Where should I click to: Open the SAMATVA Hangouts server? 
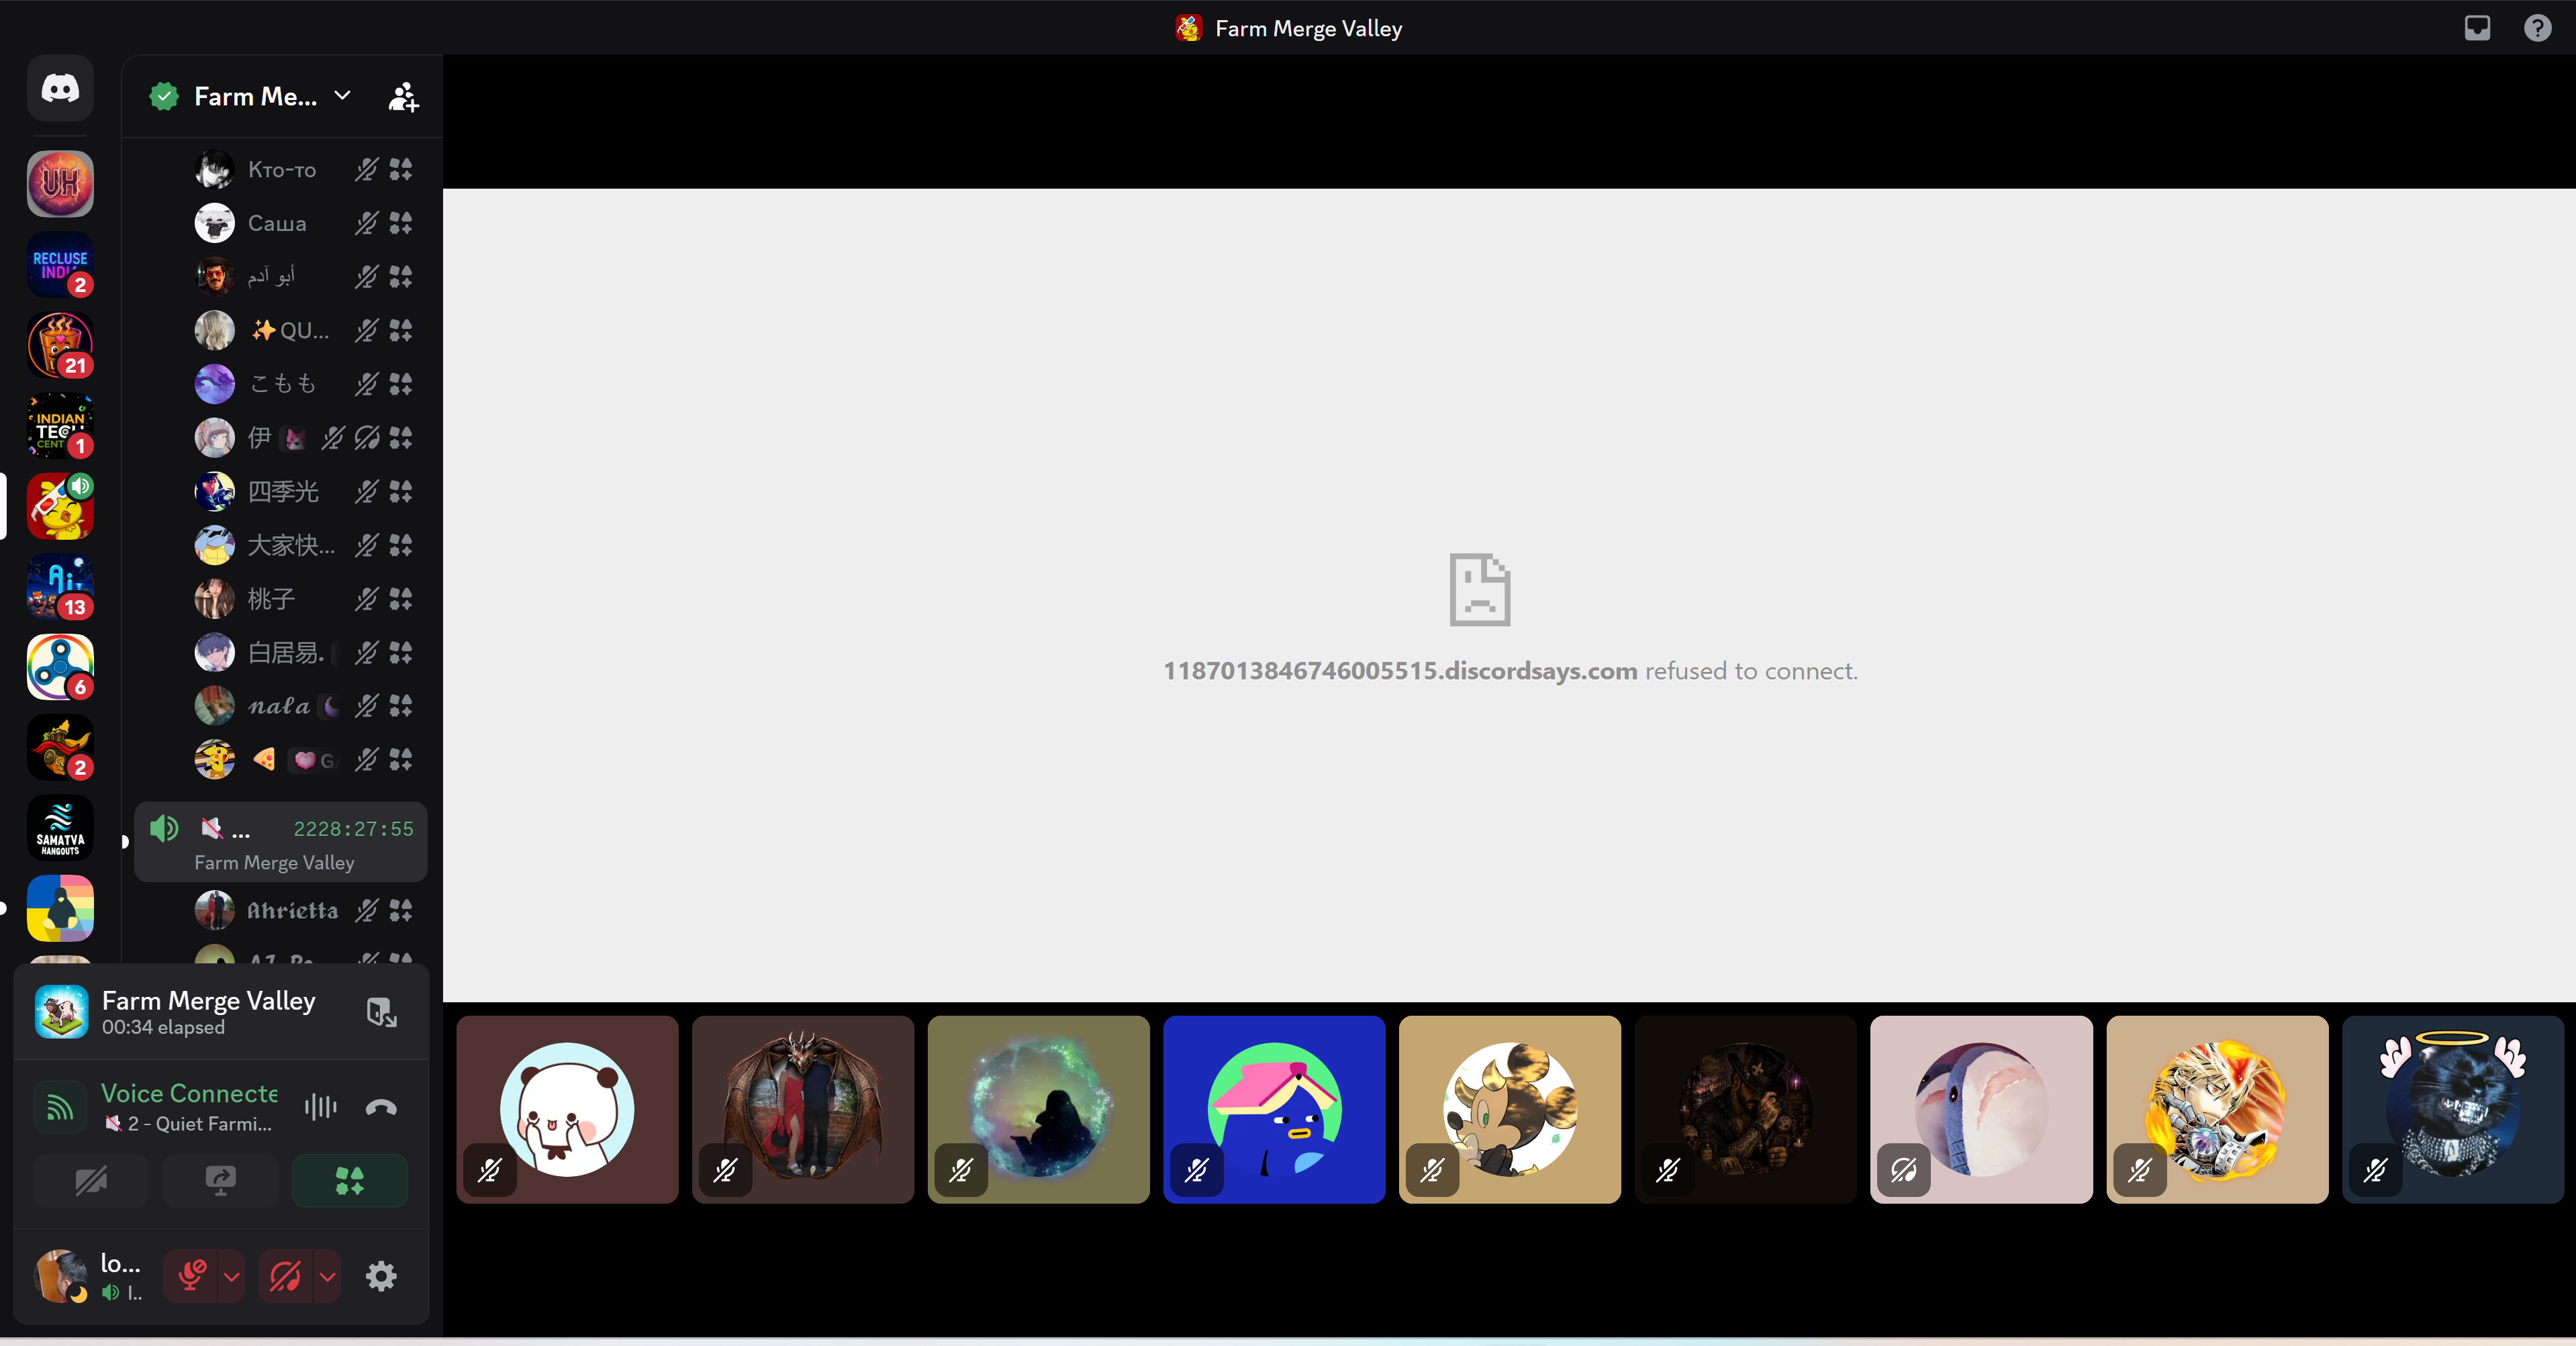[x=60, y=828]
